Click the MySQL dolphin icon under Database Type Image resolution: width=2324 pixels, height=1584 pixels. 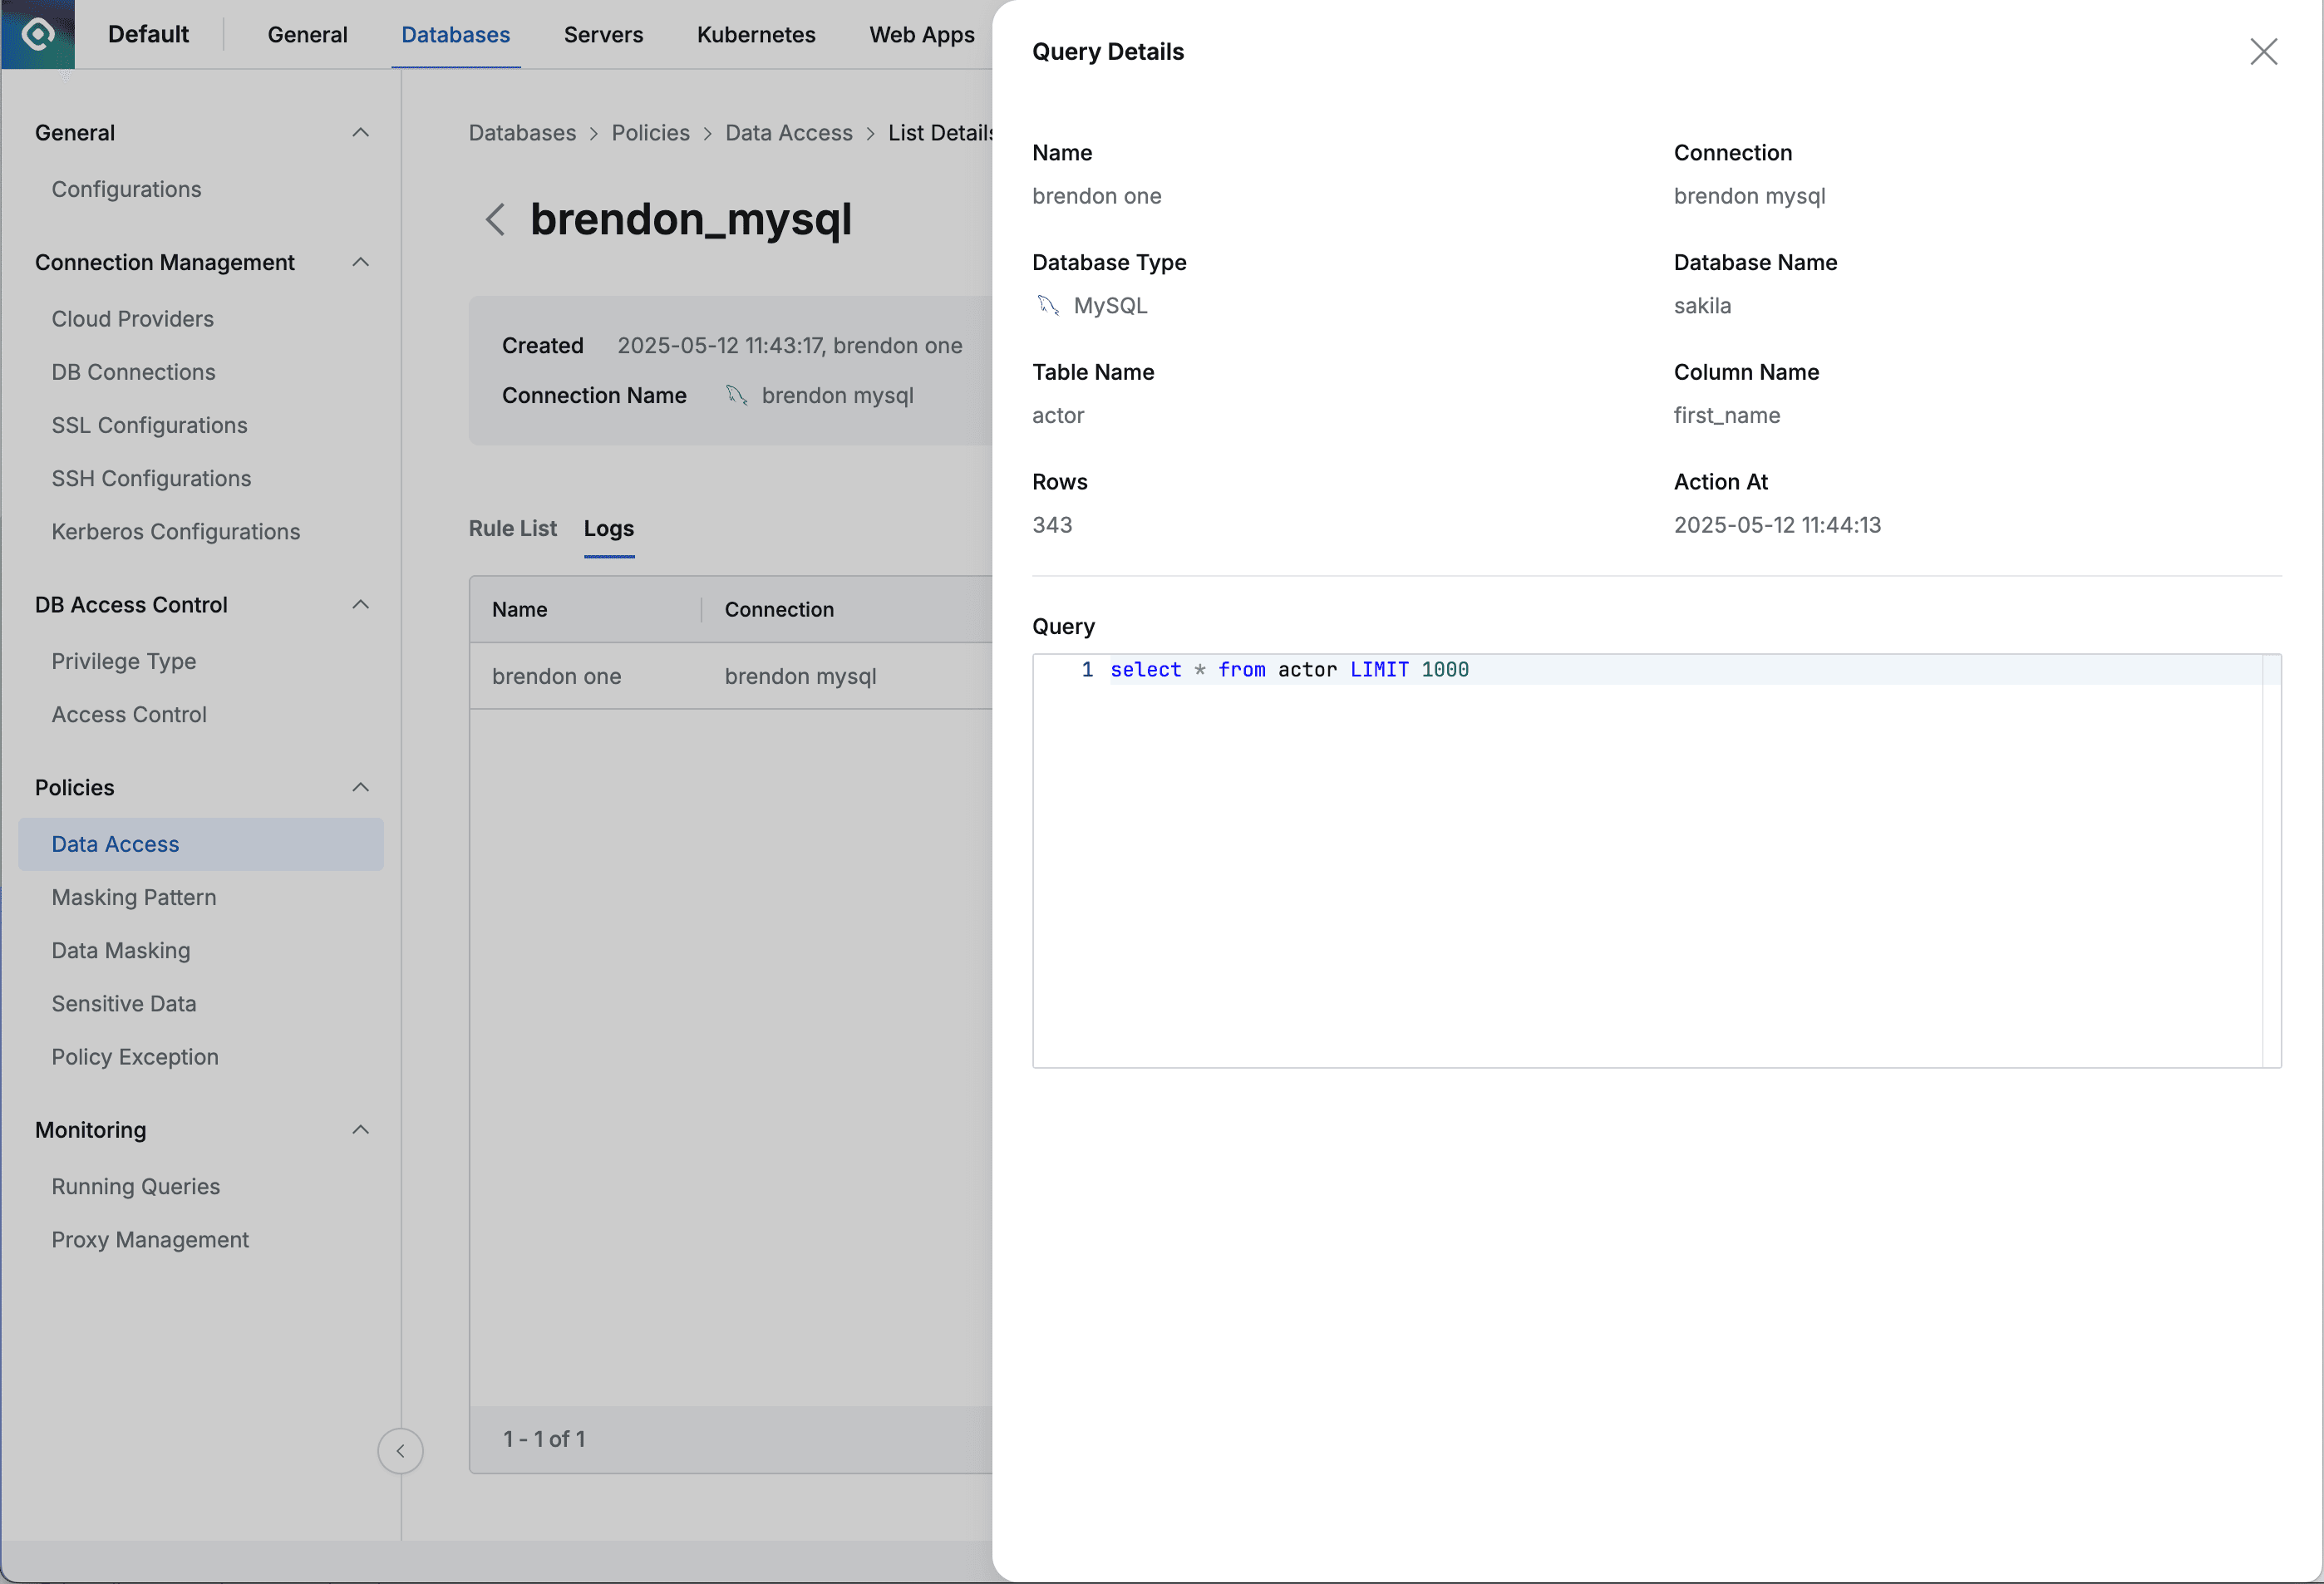coord(1049,306)
